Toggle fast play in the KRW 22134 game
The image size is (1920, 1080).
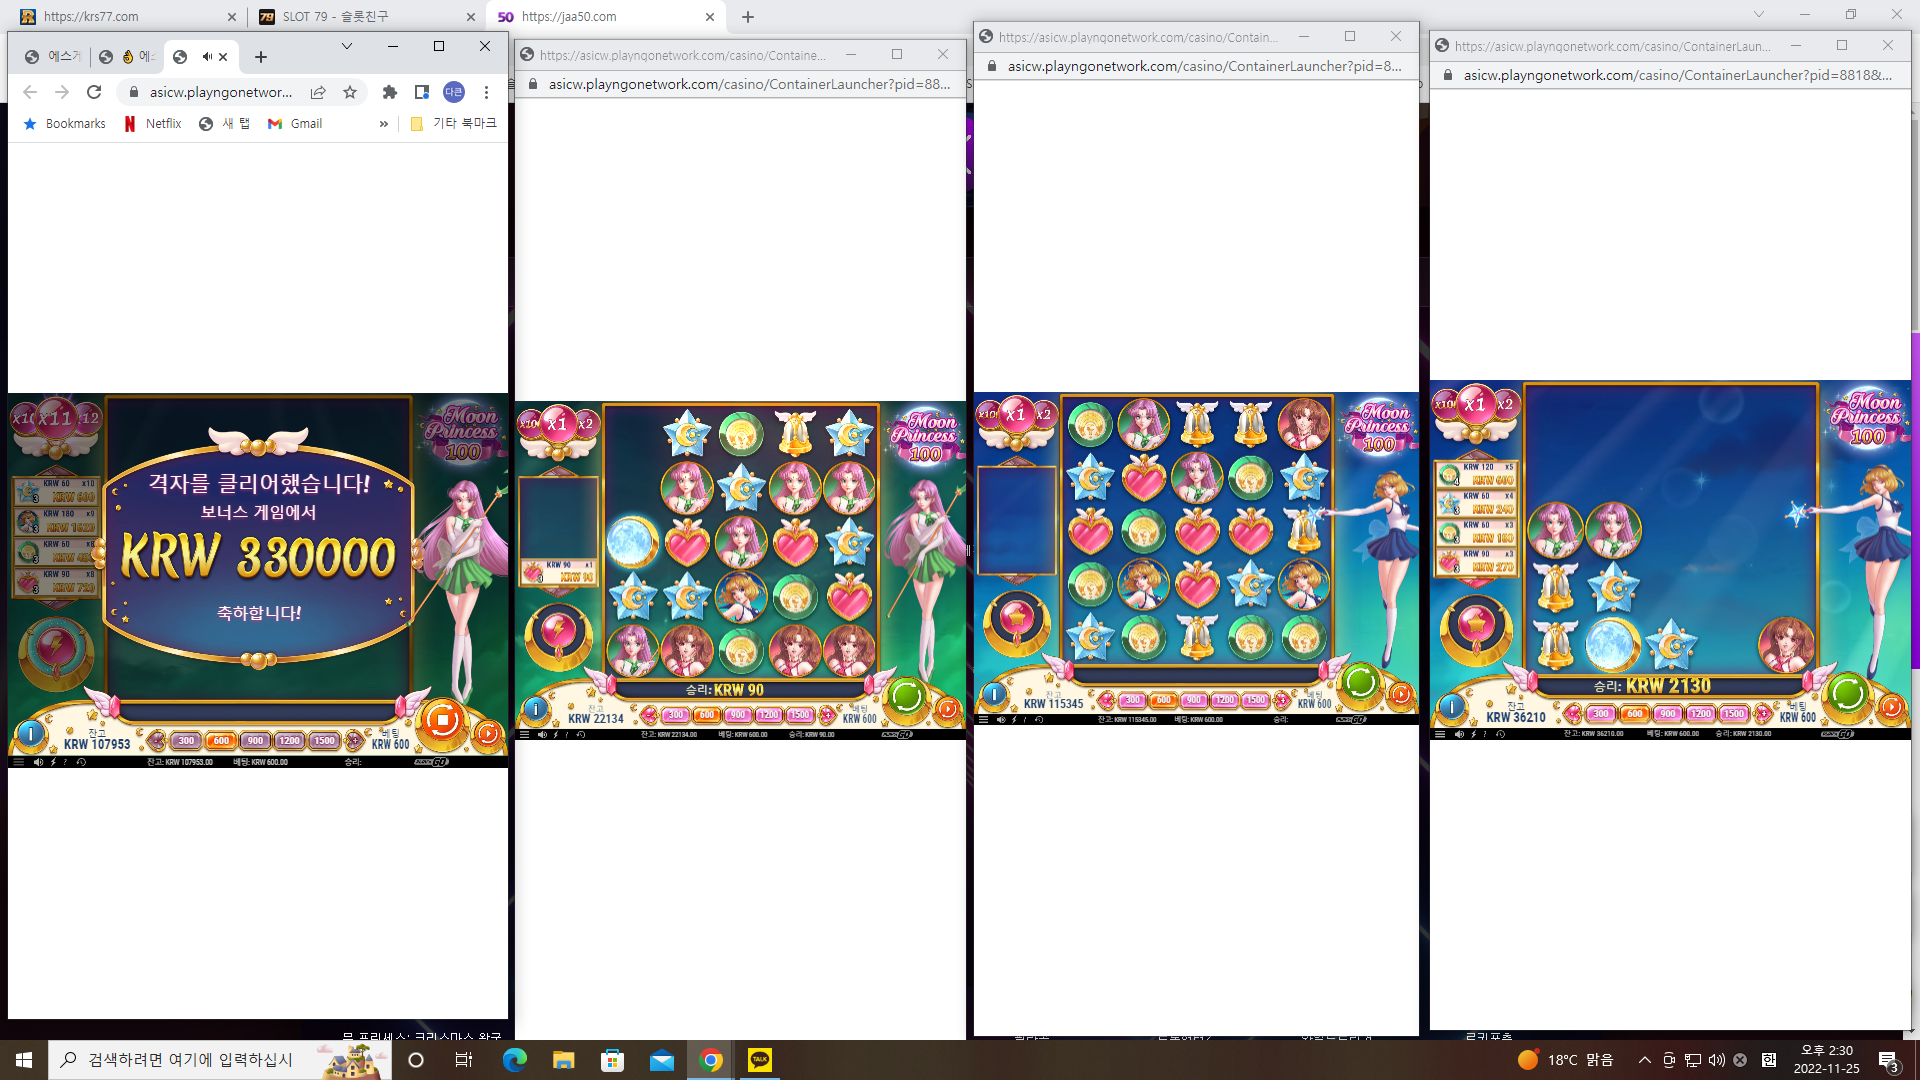coord(556,735)
